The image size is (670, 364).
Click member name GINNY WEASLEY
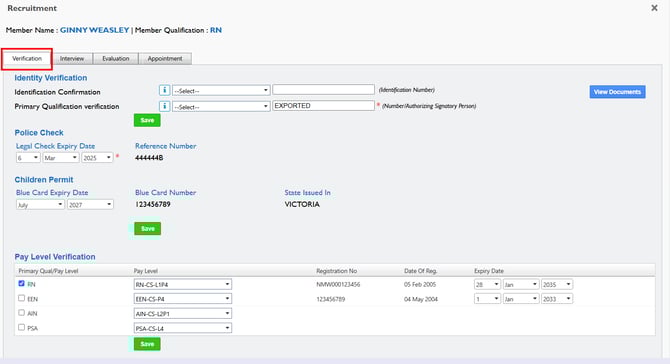click(x=94, y=30)
